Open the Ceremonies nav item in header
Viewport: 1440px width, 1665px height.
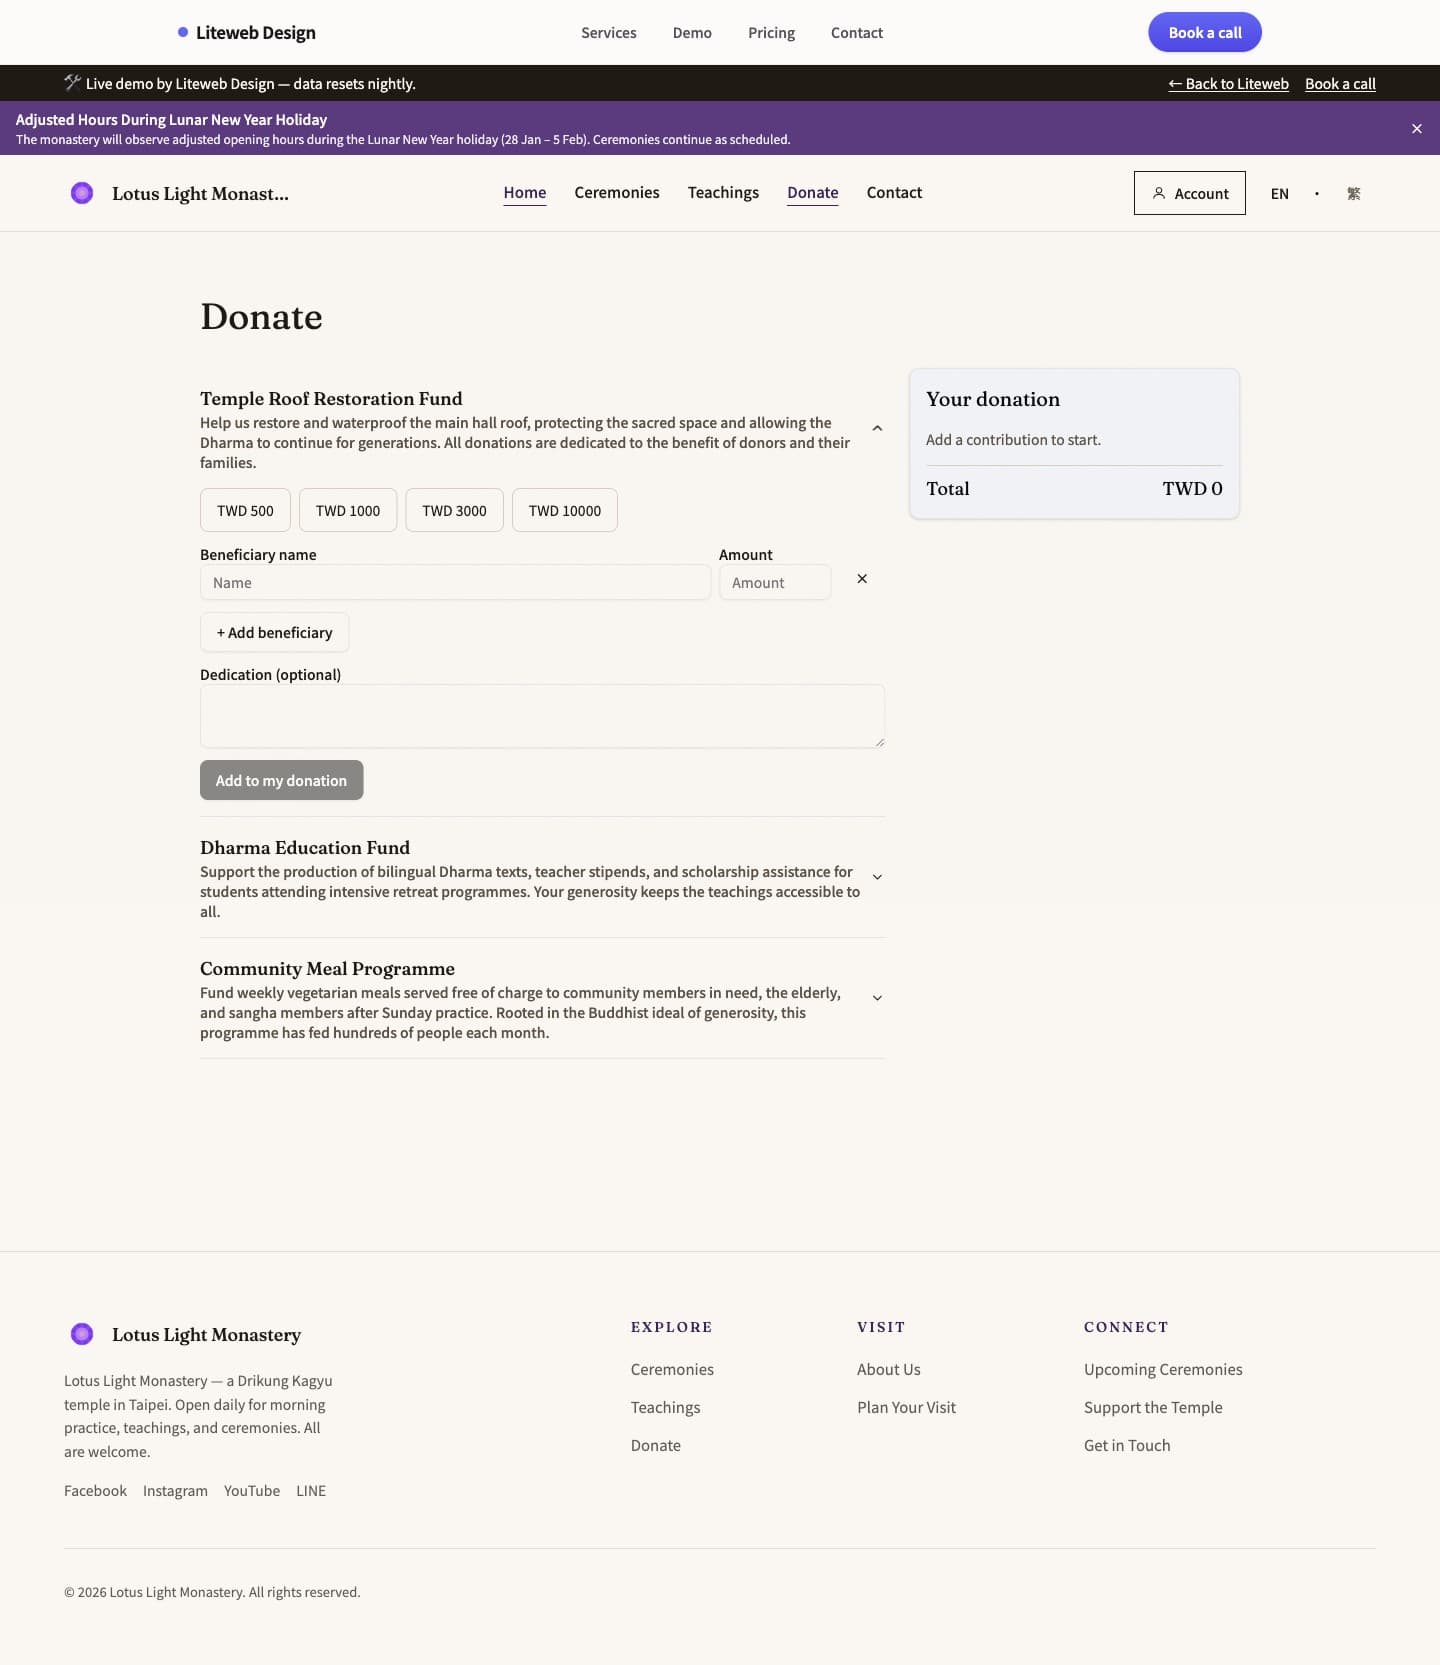tap(617, 193)
